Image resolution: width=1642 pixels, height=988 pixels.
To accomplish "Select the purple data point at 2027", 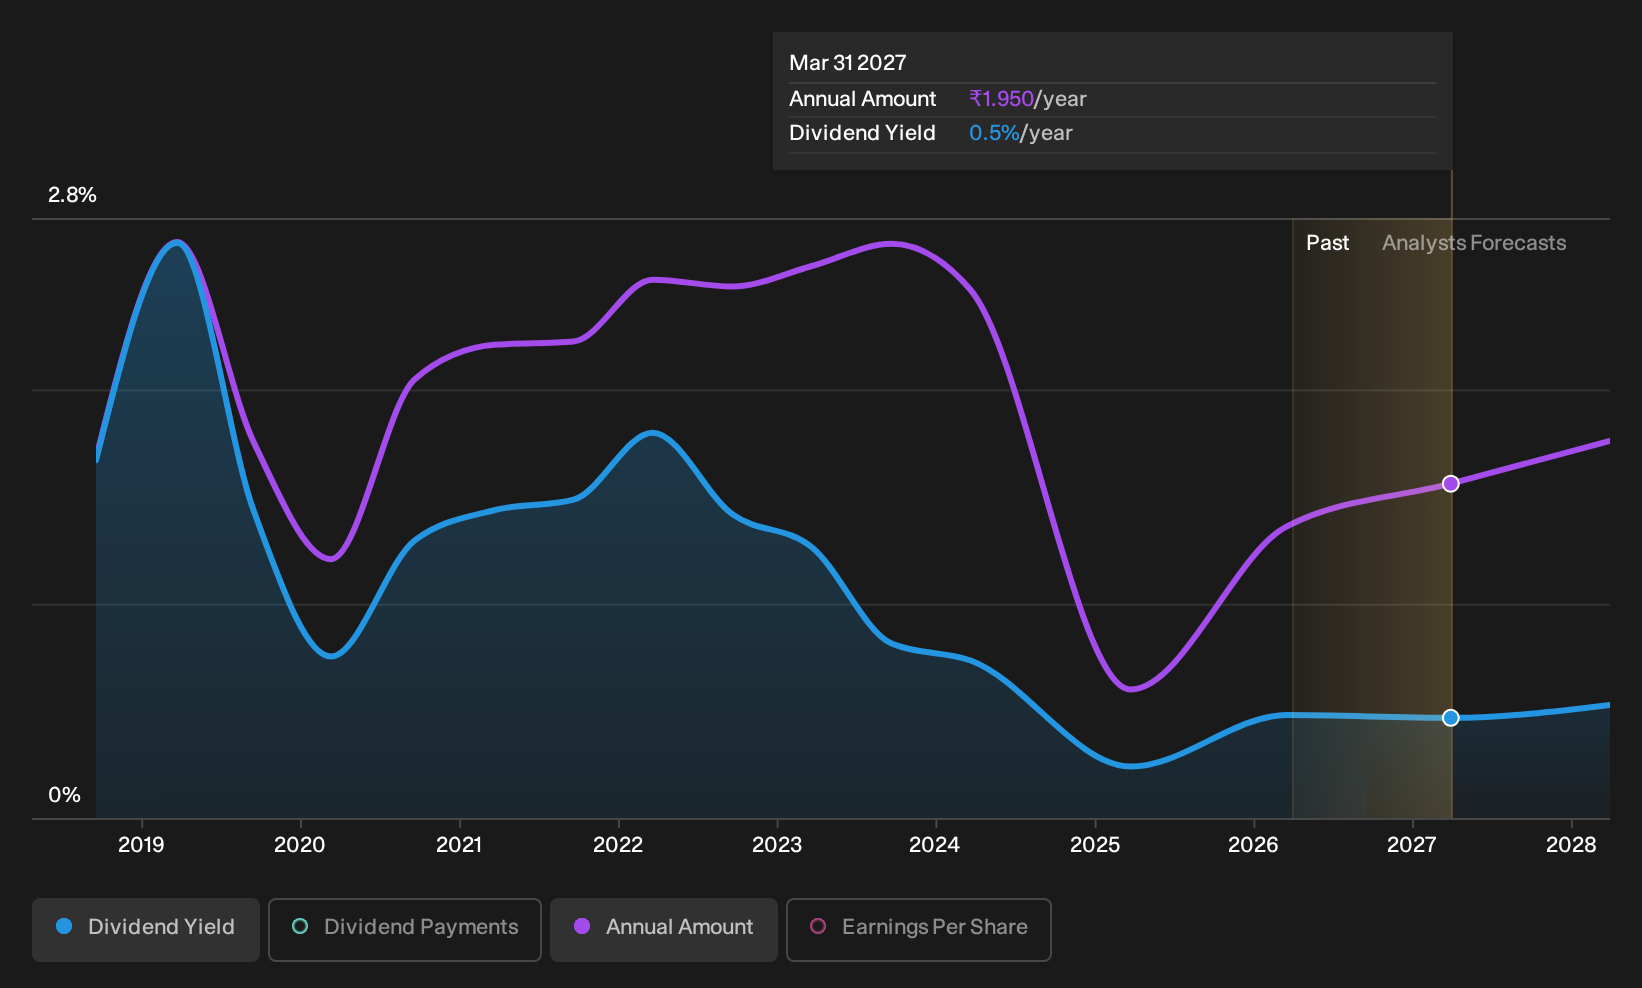I will point(1451,484).
